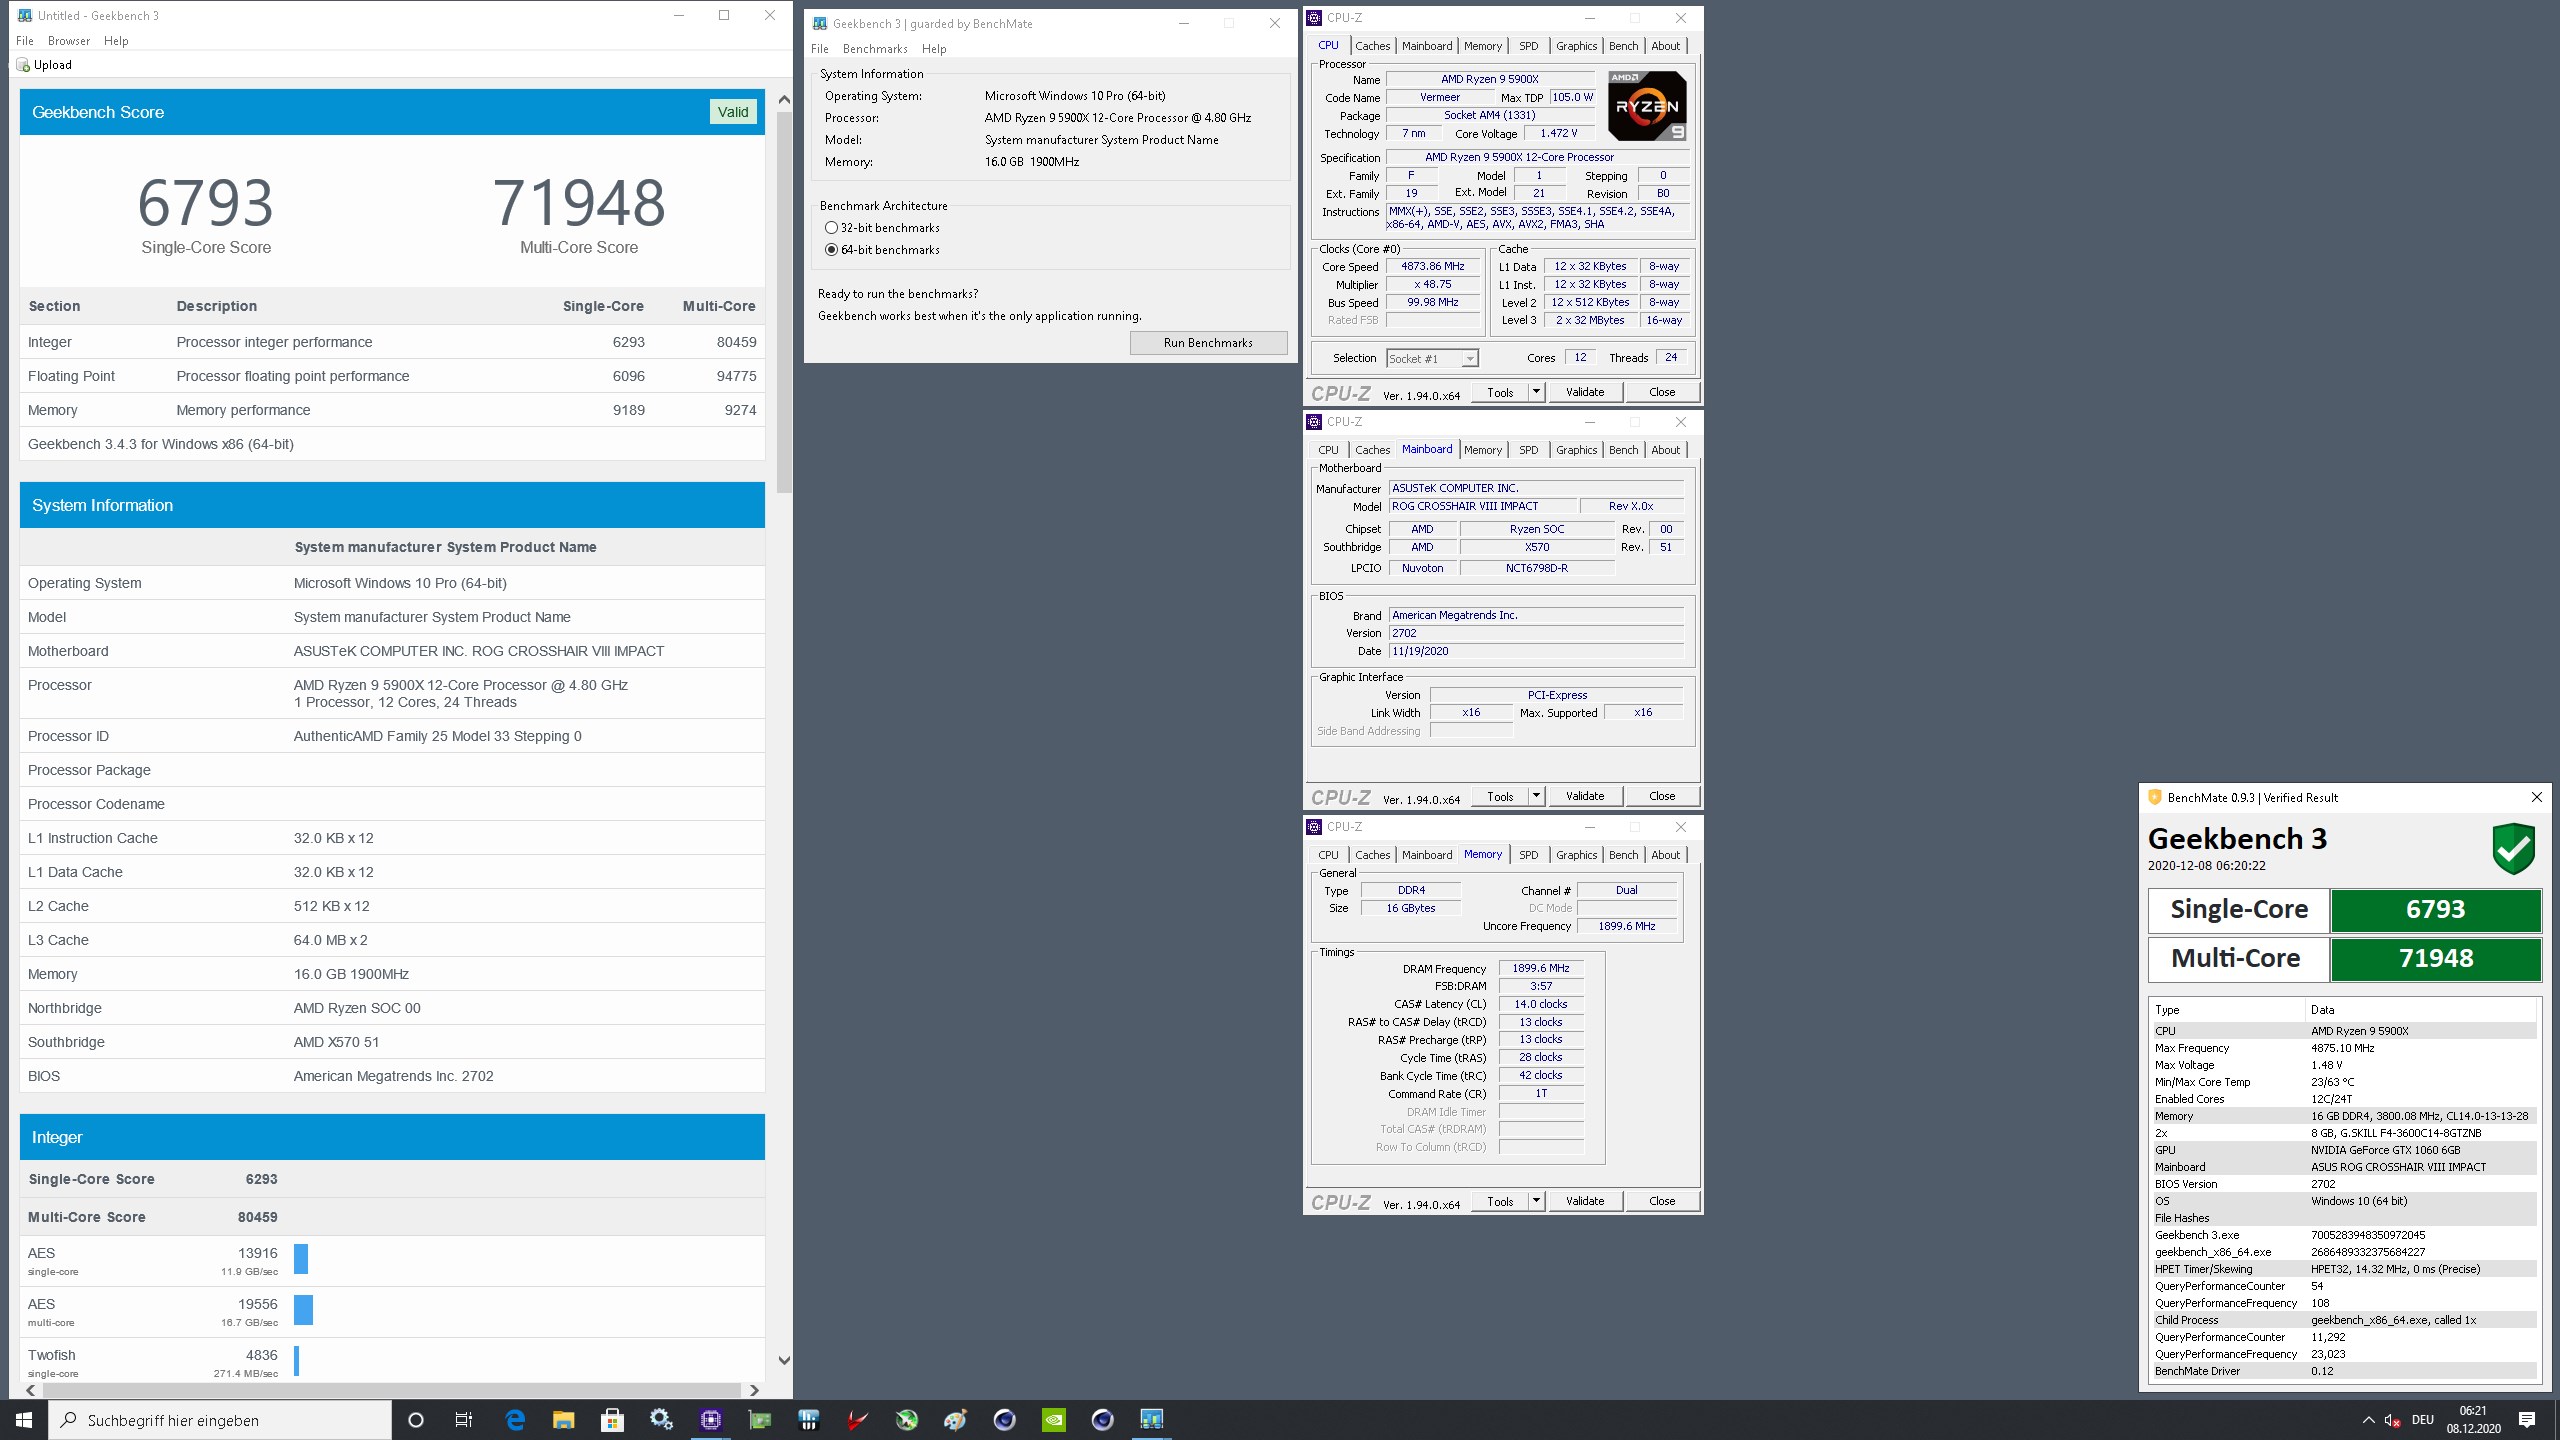Open SPD tab in the middle CPU-Z window
Screen dimensions: 2560x1440
1528,450
